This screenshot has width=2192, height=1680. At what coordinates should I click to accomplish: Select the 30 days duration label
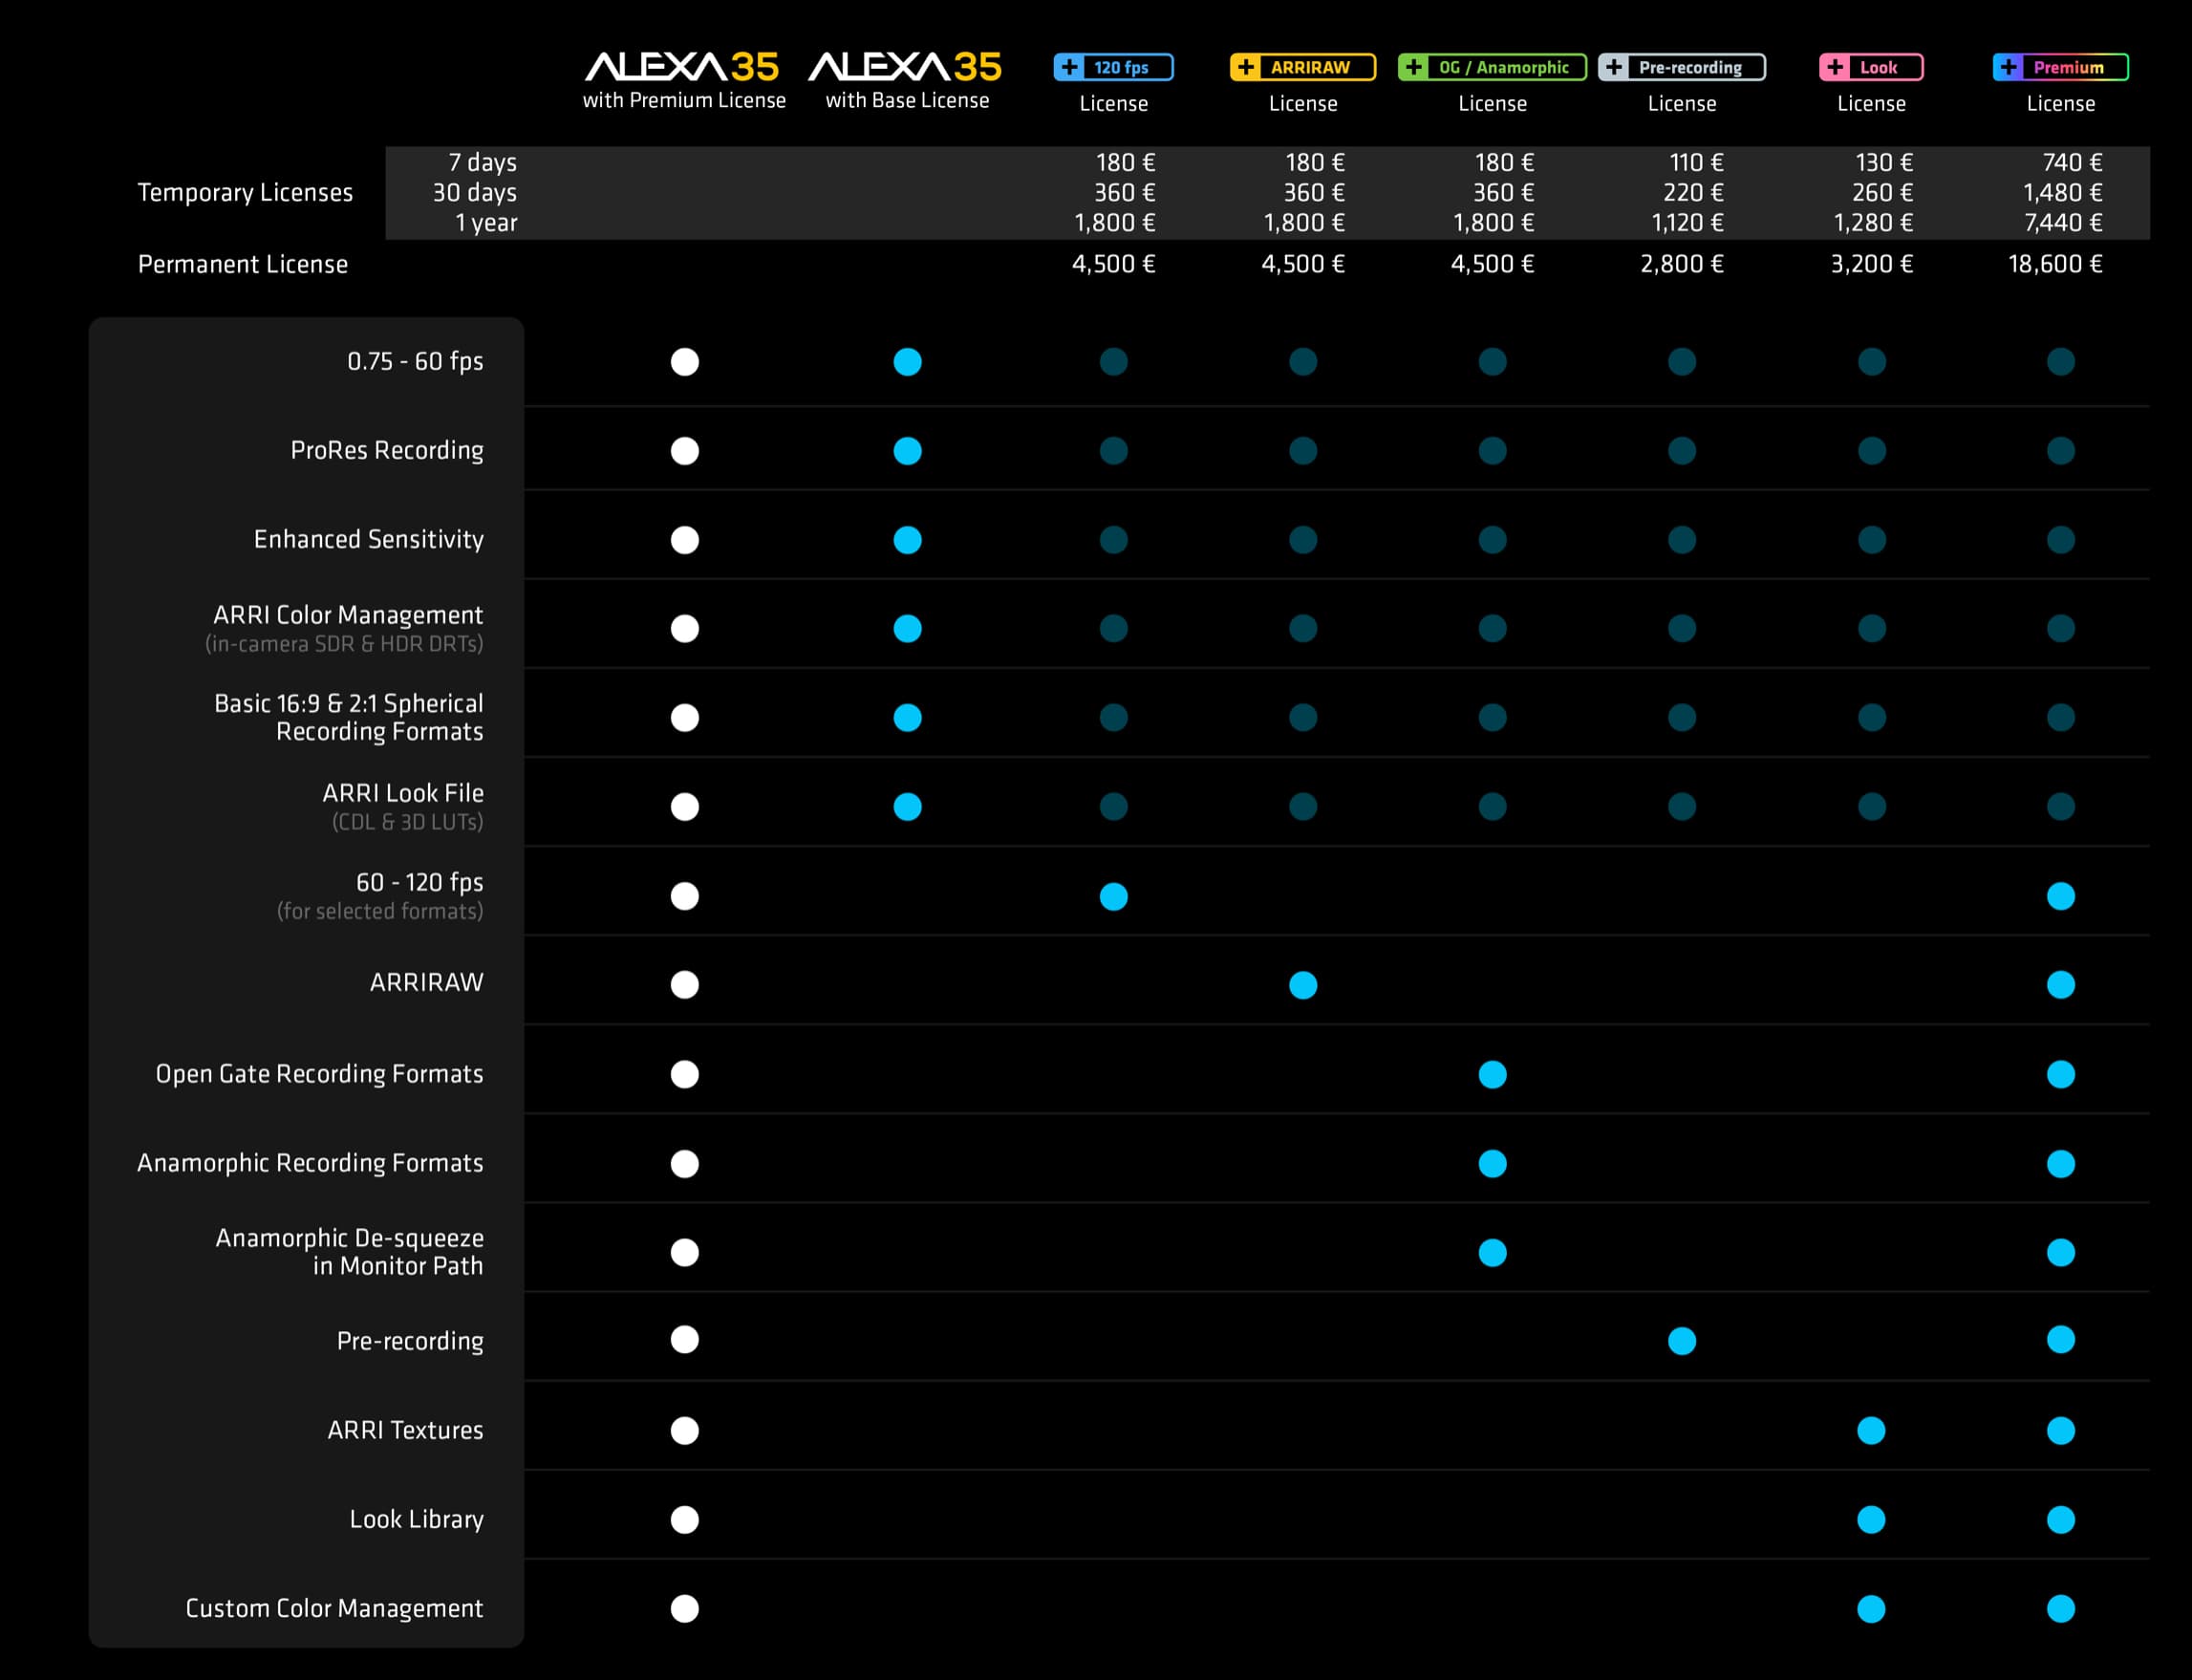tap(475, 192)
